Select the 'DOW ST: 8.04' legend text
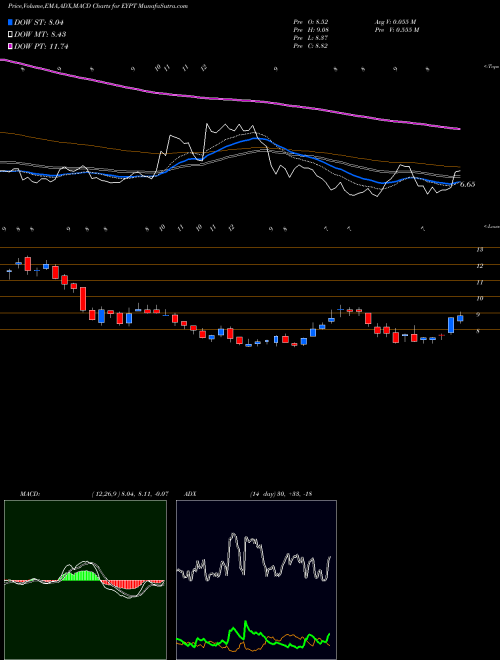500x660 pixels. [x=39, y=22]
